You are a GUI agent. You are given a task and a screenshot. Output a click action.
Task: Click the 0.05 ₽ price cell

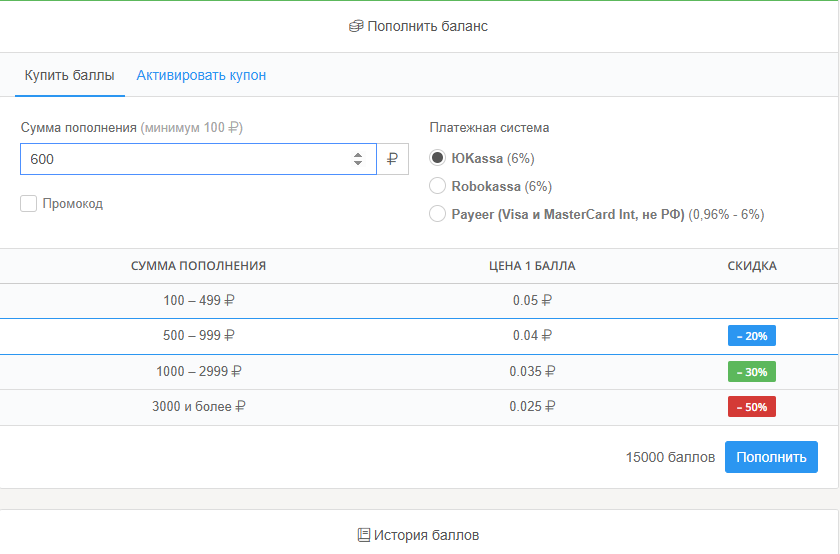532,301
